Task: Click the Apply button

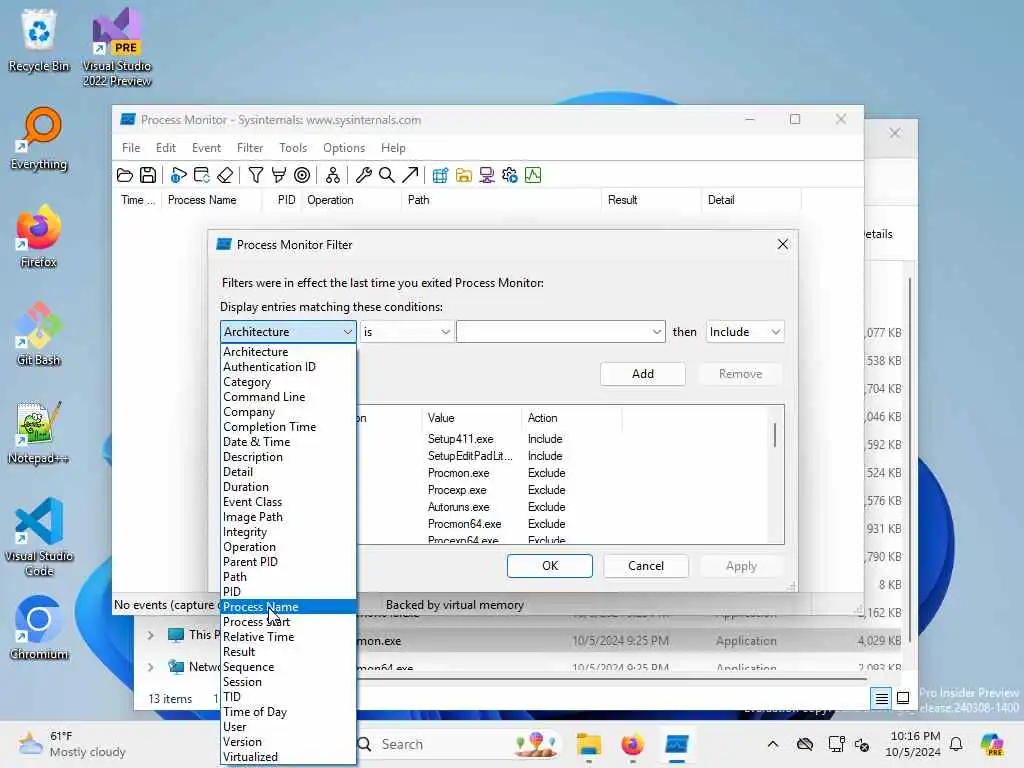Action: click(x=741, y=566)
